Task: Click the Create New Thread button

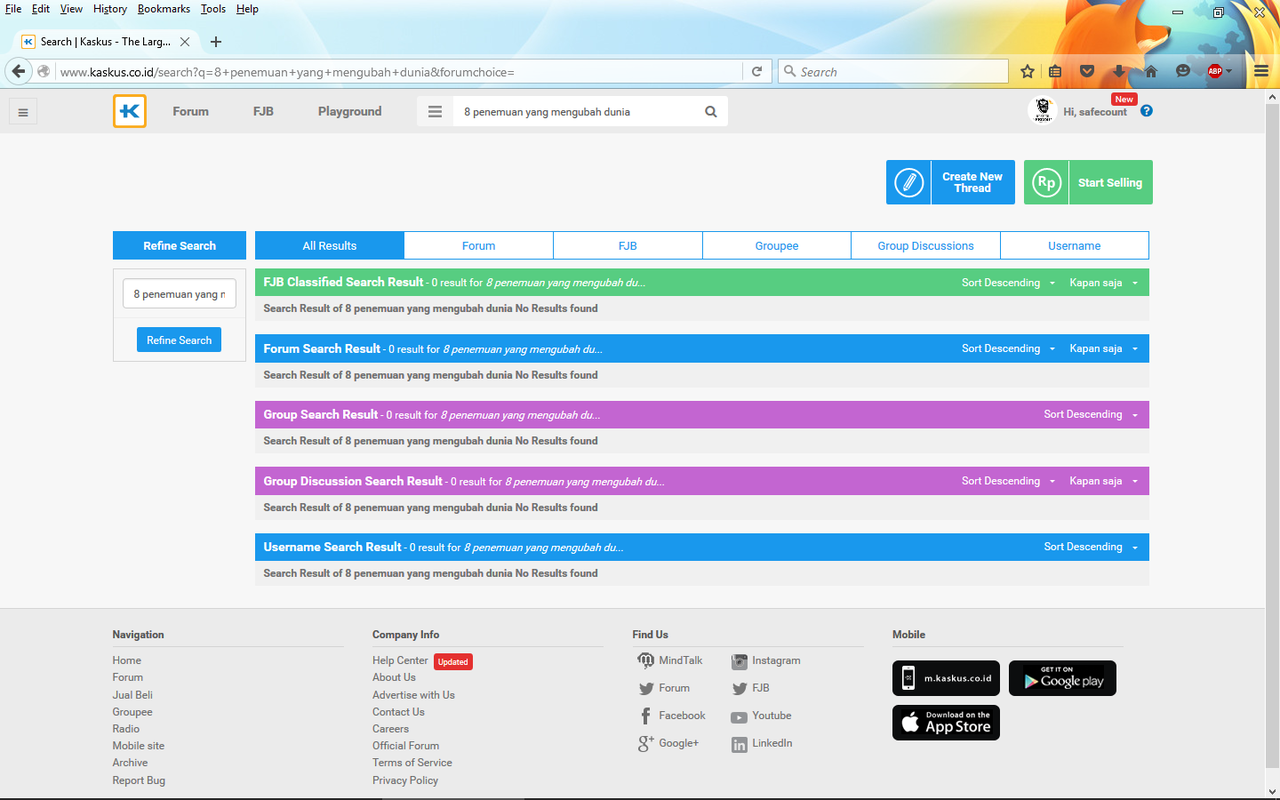Action: pos(951,182)
